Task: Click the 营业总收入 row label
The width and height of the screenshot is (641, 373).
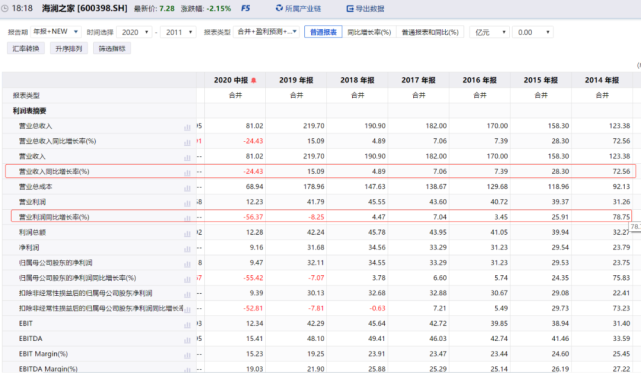Action: click(x=36, y=126)
